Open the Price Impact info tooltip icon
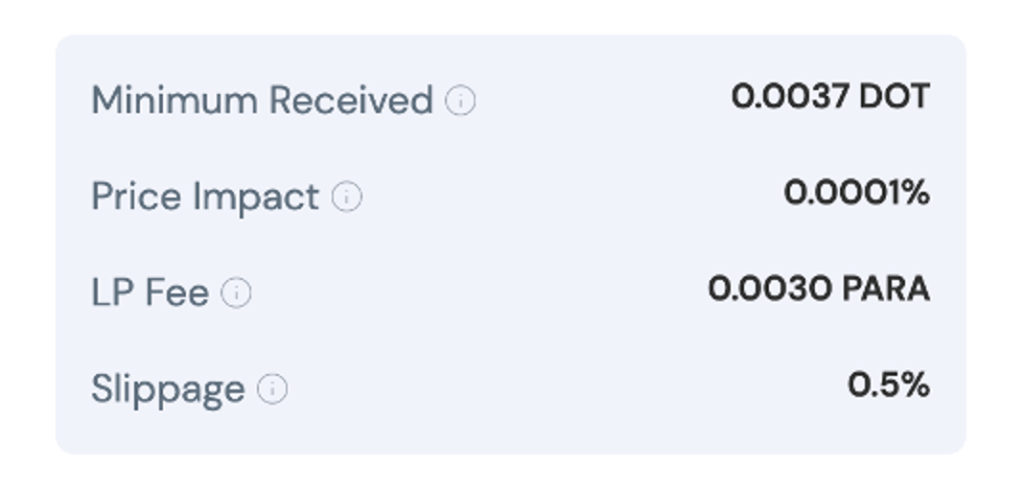Image resolution: width=1024 pixels, height=491 pixels. pyautogui.click(x=346, y=197)
